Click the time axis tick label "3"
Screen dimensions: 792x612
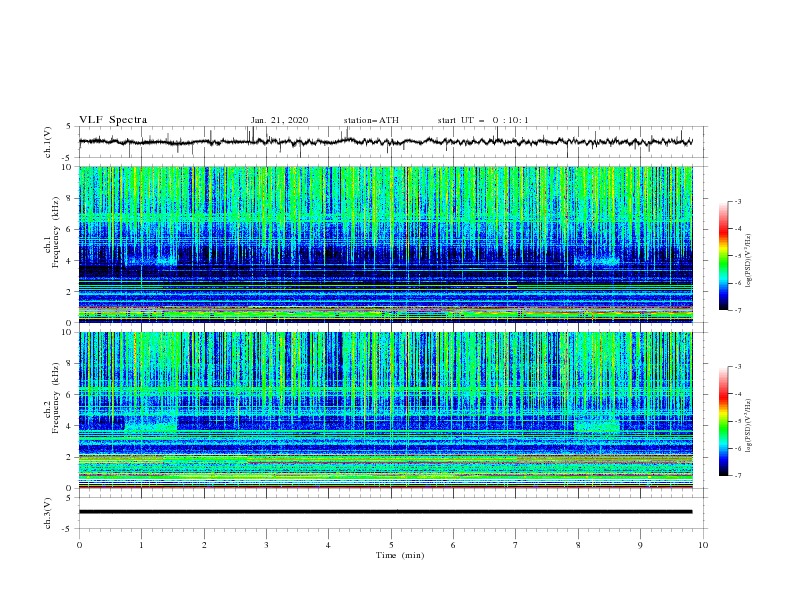tap(266, 545)
